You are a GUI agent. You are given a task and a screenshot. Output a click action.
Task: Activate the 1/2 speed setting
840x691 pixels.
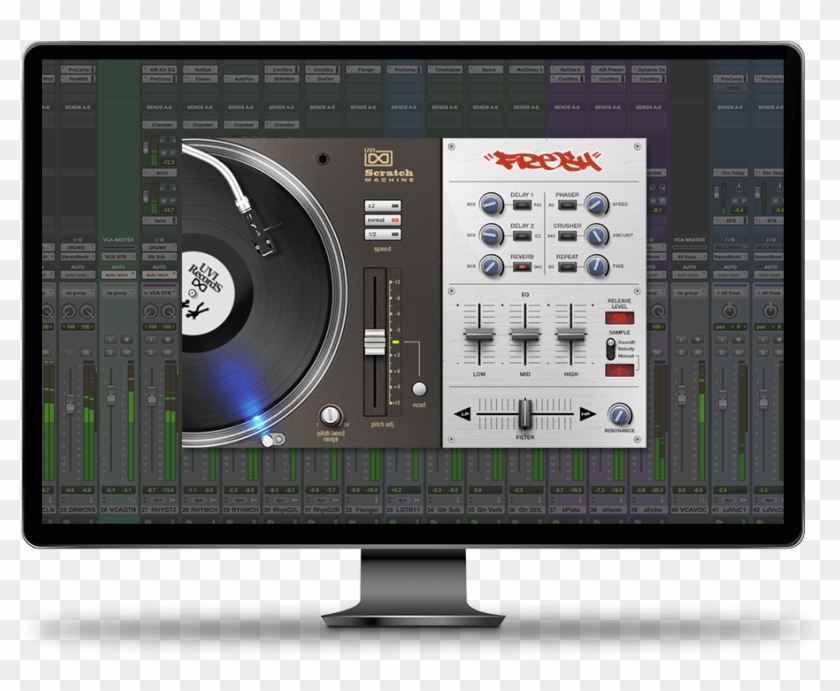point(382,236)
